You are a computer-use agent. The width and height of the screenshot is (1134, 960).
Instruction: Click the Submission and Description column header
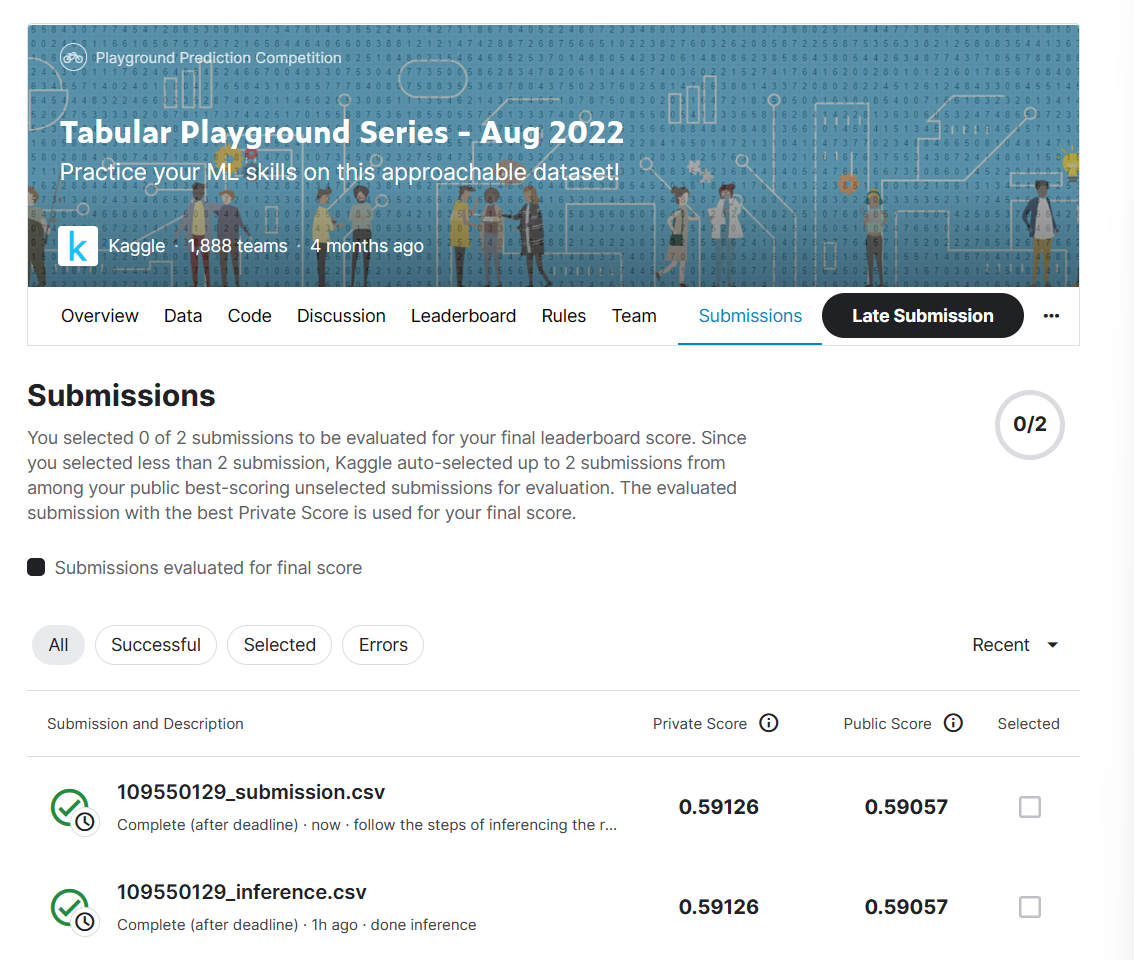[145, 723]
